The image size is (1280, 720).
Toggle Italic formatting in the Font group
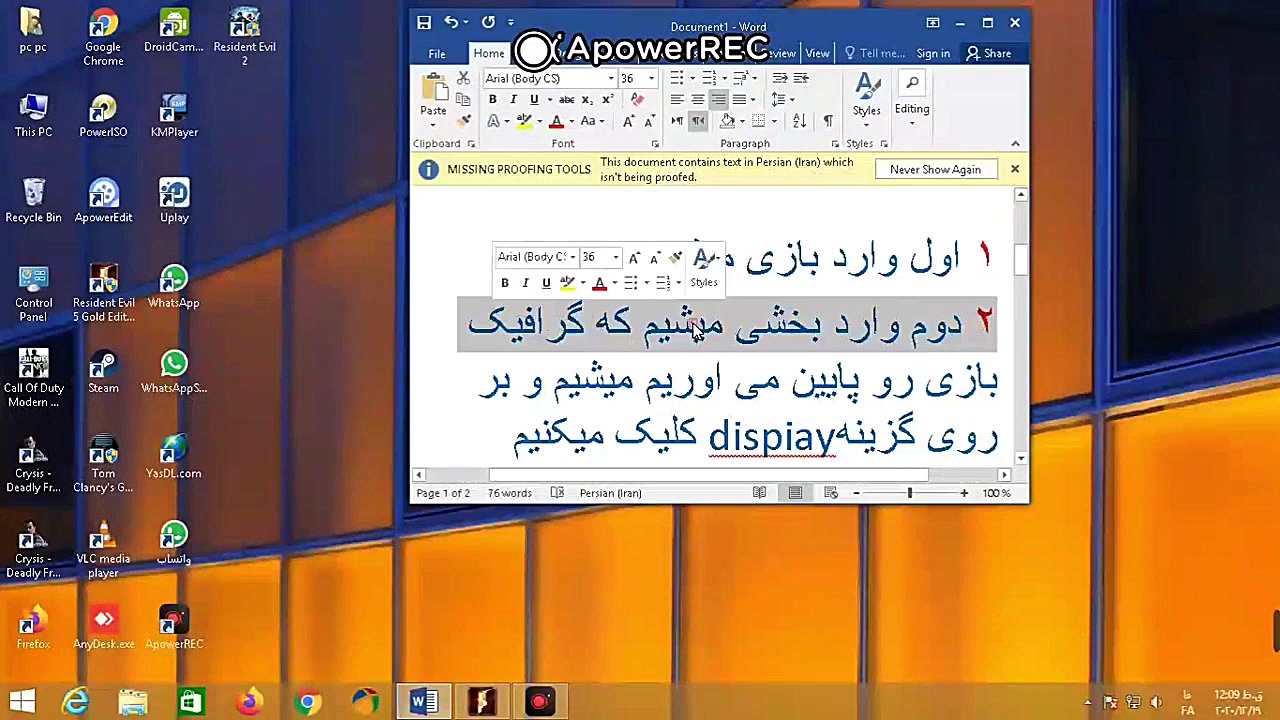pyautogui.click(x=512, y=99)
